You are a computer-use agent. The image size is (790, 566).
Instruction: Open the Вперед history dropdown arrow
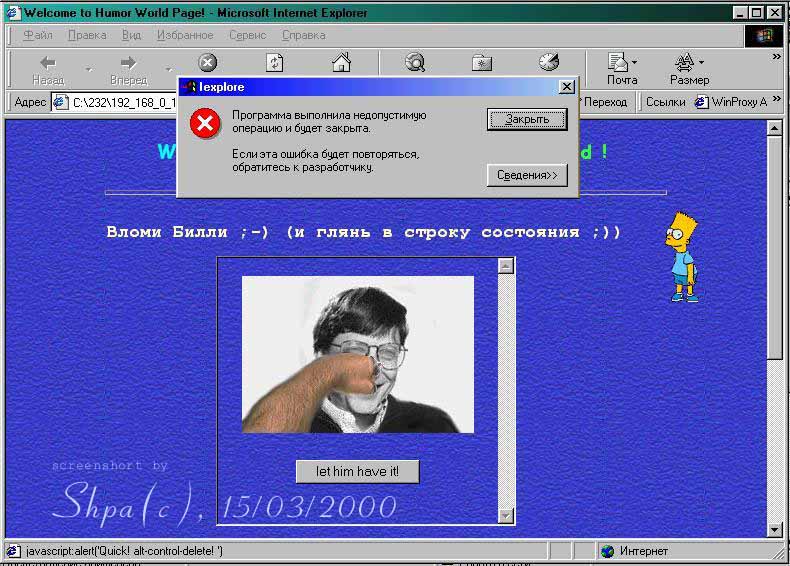coord(169,69)
